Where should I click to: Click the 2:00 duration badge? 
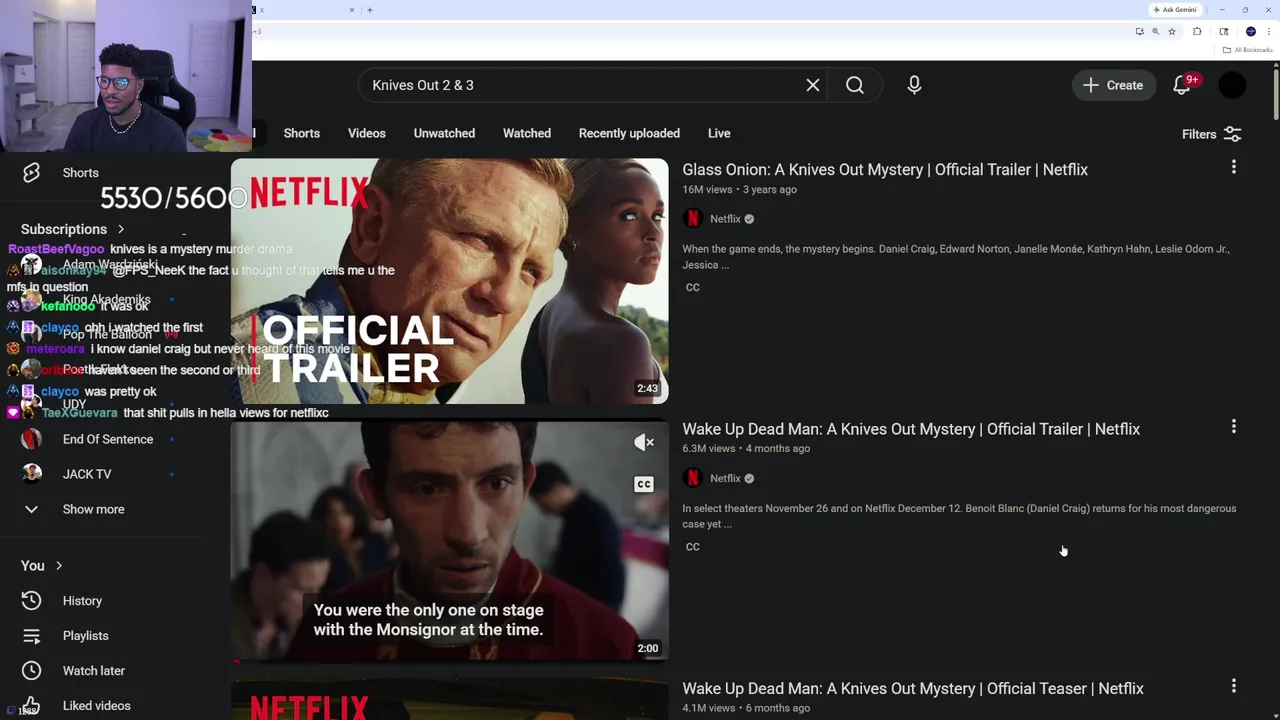click(x=648, y=649)
